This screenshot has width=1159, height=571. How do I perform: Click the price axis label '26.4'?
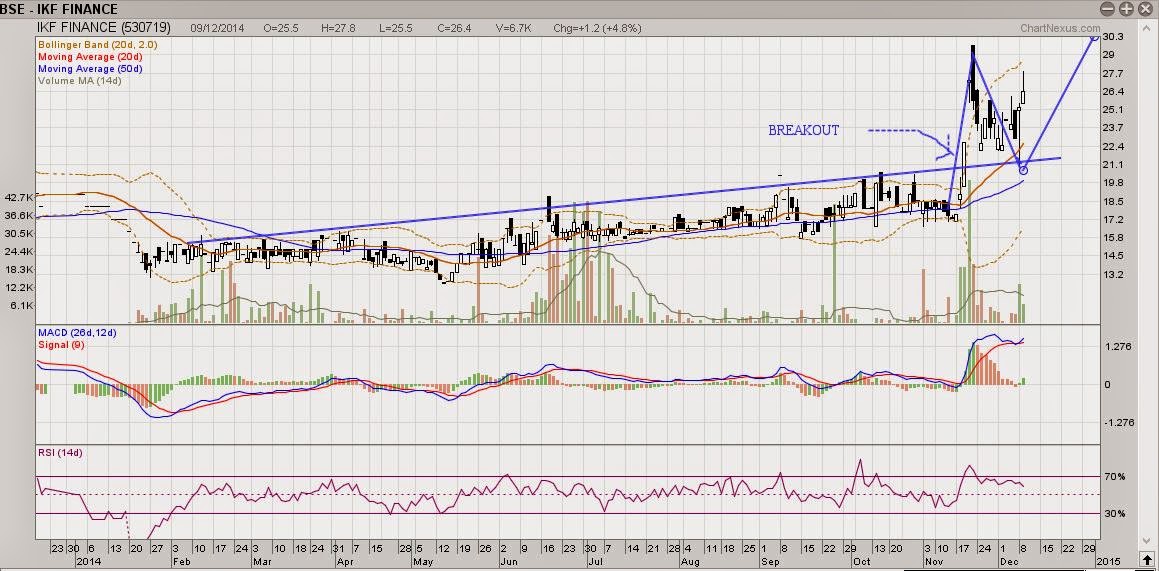click(1113, 92)
